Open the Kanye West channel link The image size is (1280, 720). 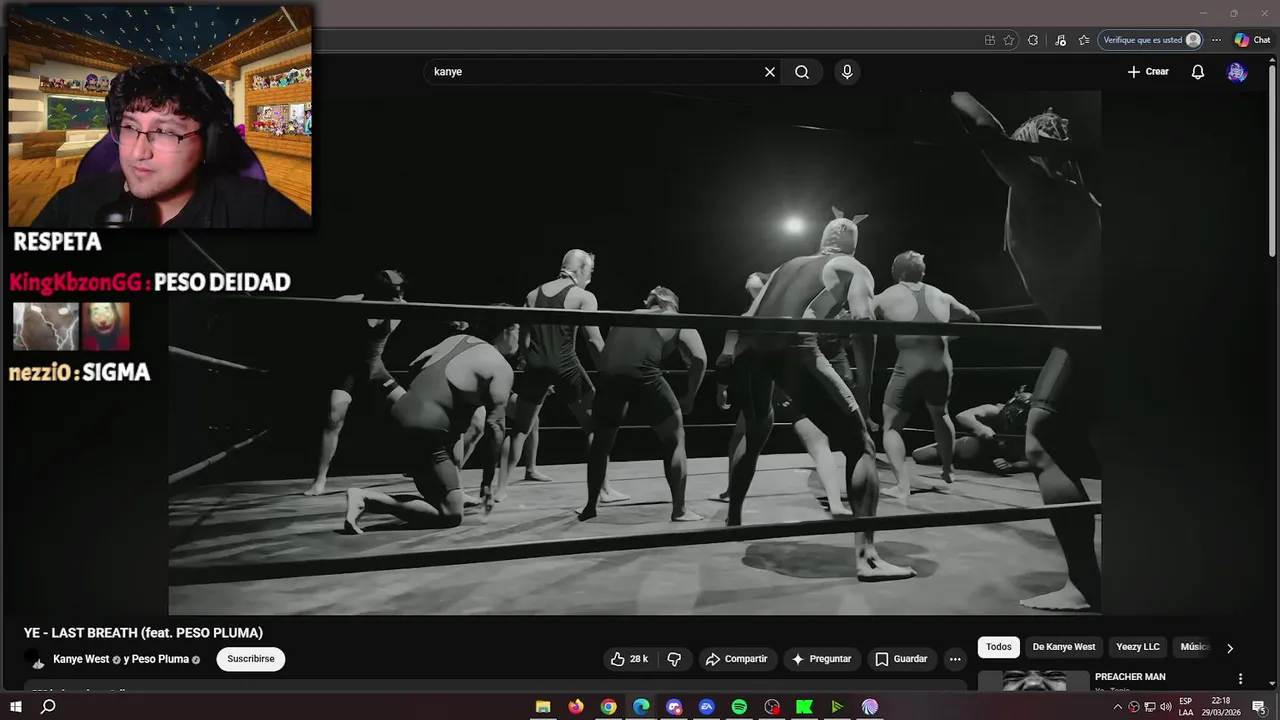81,659
